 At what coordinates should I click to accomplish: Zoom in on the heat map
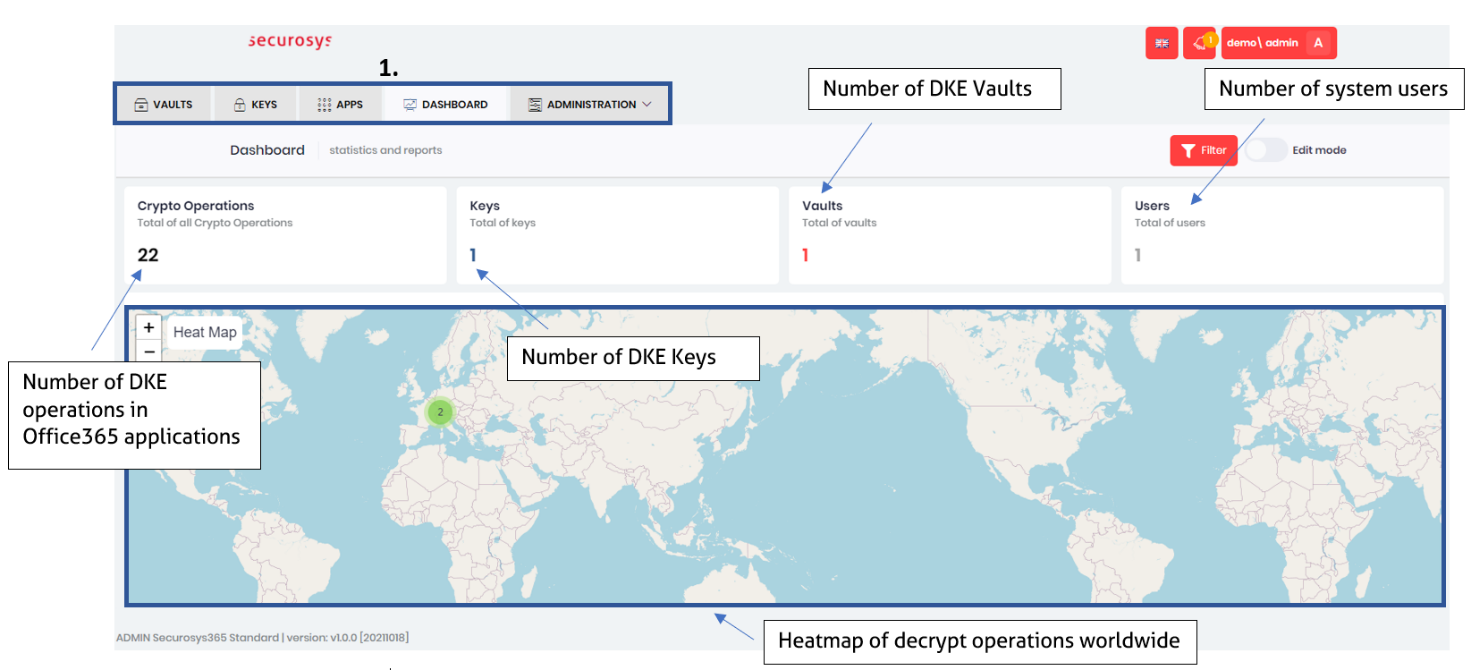[x=148, y=327]
